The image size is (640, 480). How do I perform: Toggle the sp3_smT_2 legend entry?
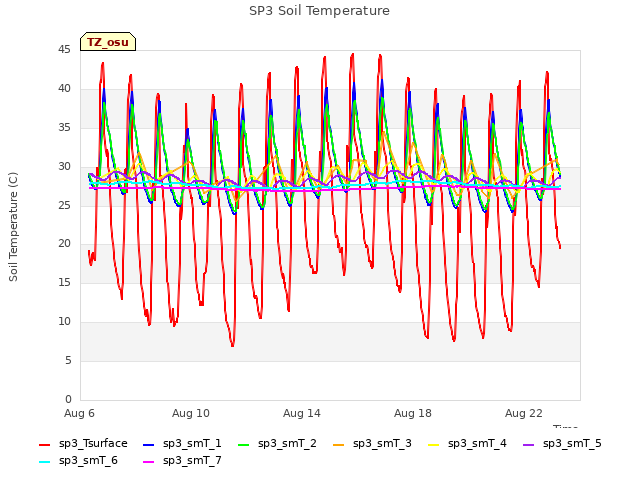277,444
